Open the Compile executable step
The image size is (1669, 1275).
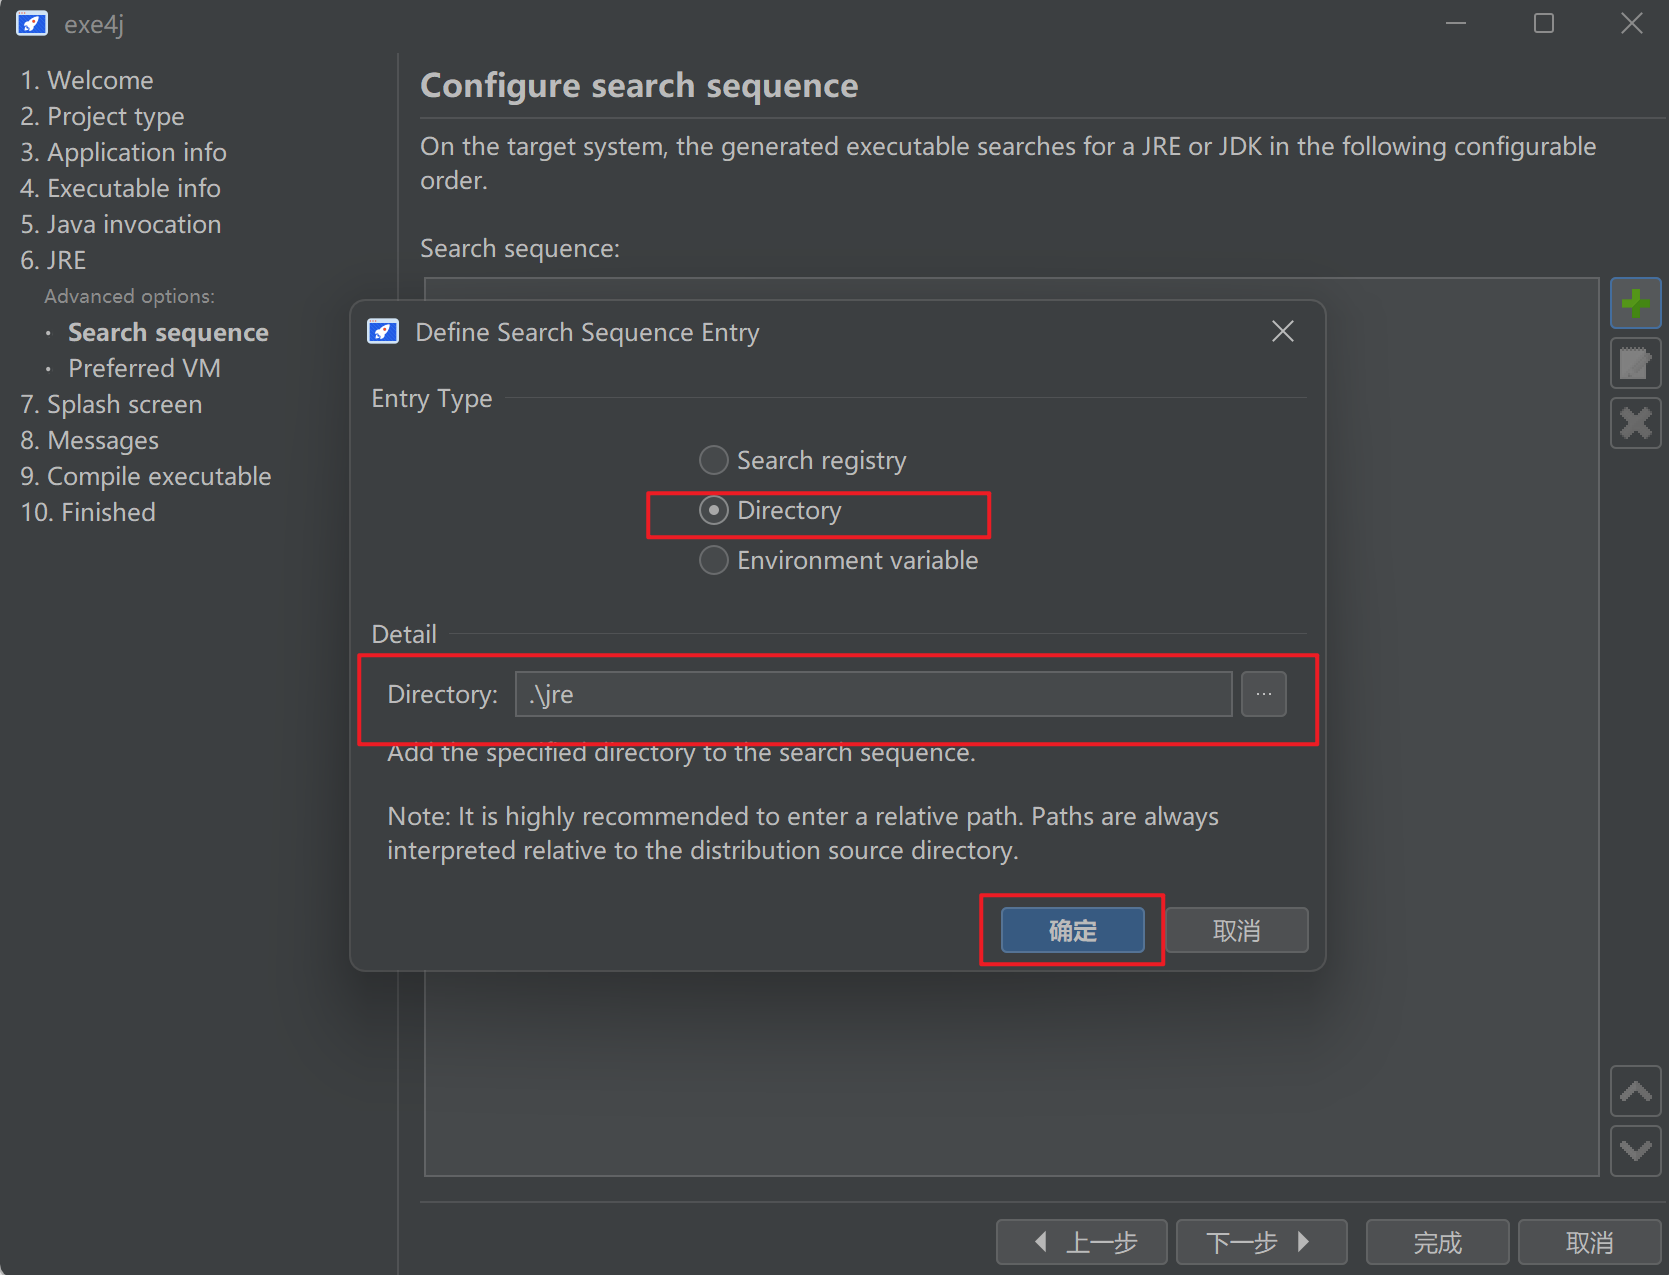click(x=146, y=477)
